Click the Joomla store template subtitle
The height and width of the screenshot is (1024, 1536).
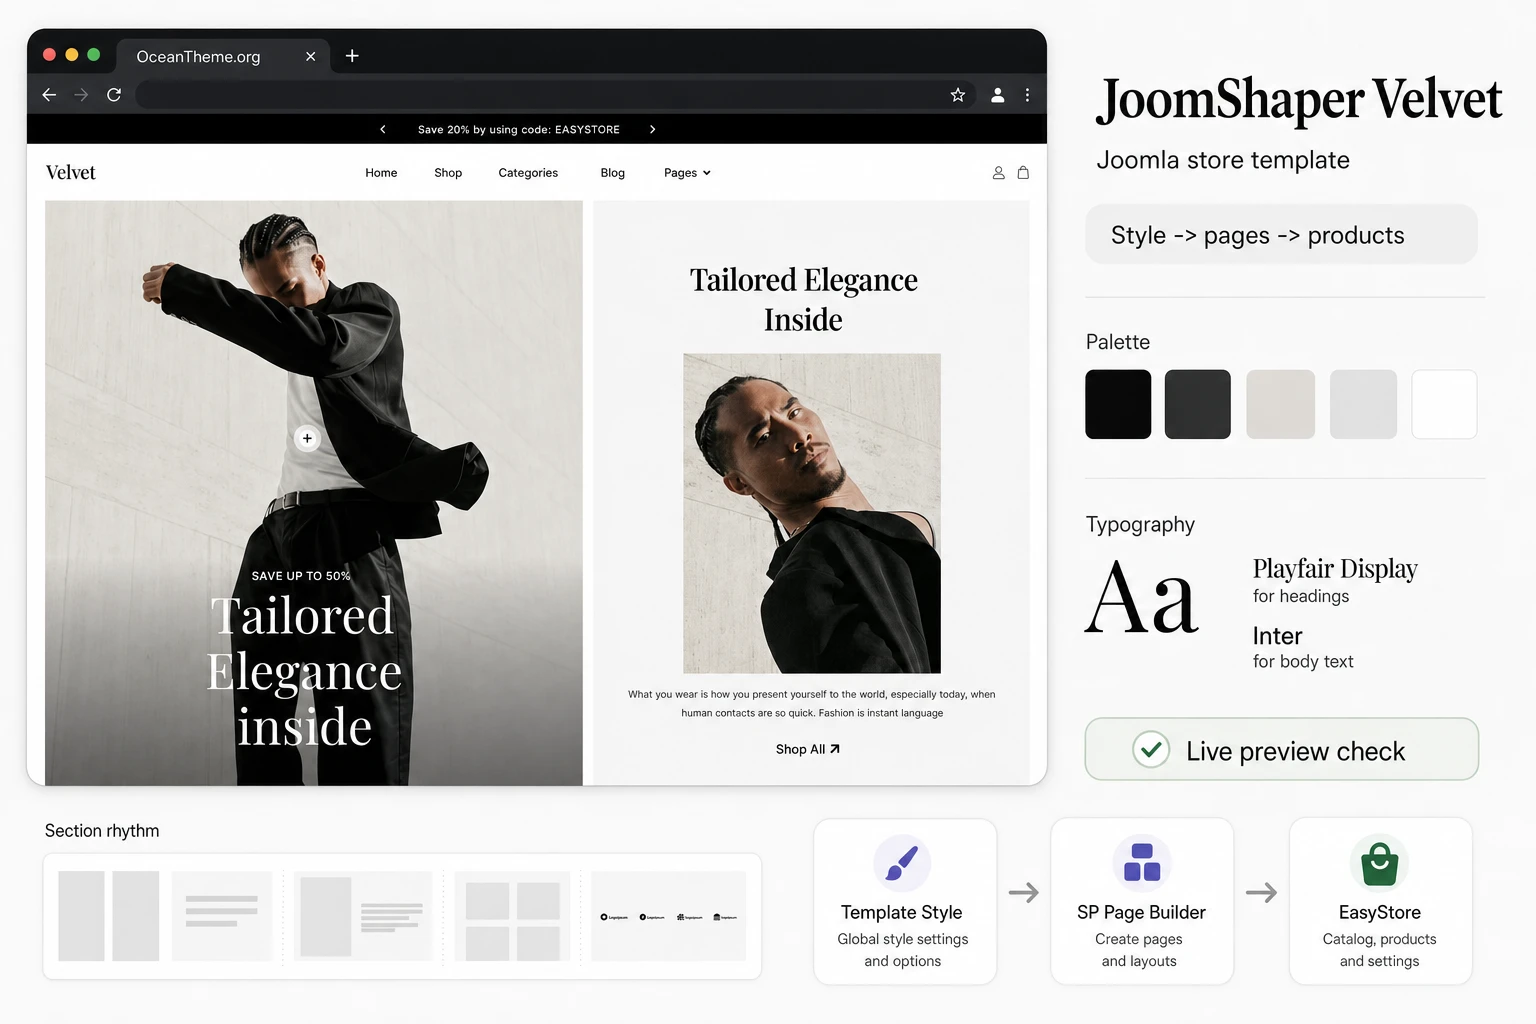tap(1223, 160)
